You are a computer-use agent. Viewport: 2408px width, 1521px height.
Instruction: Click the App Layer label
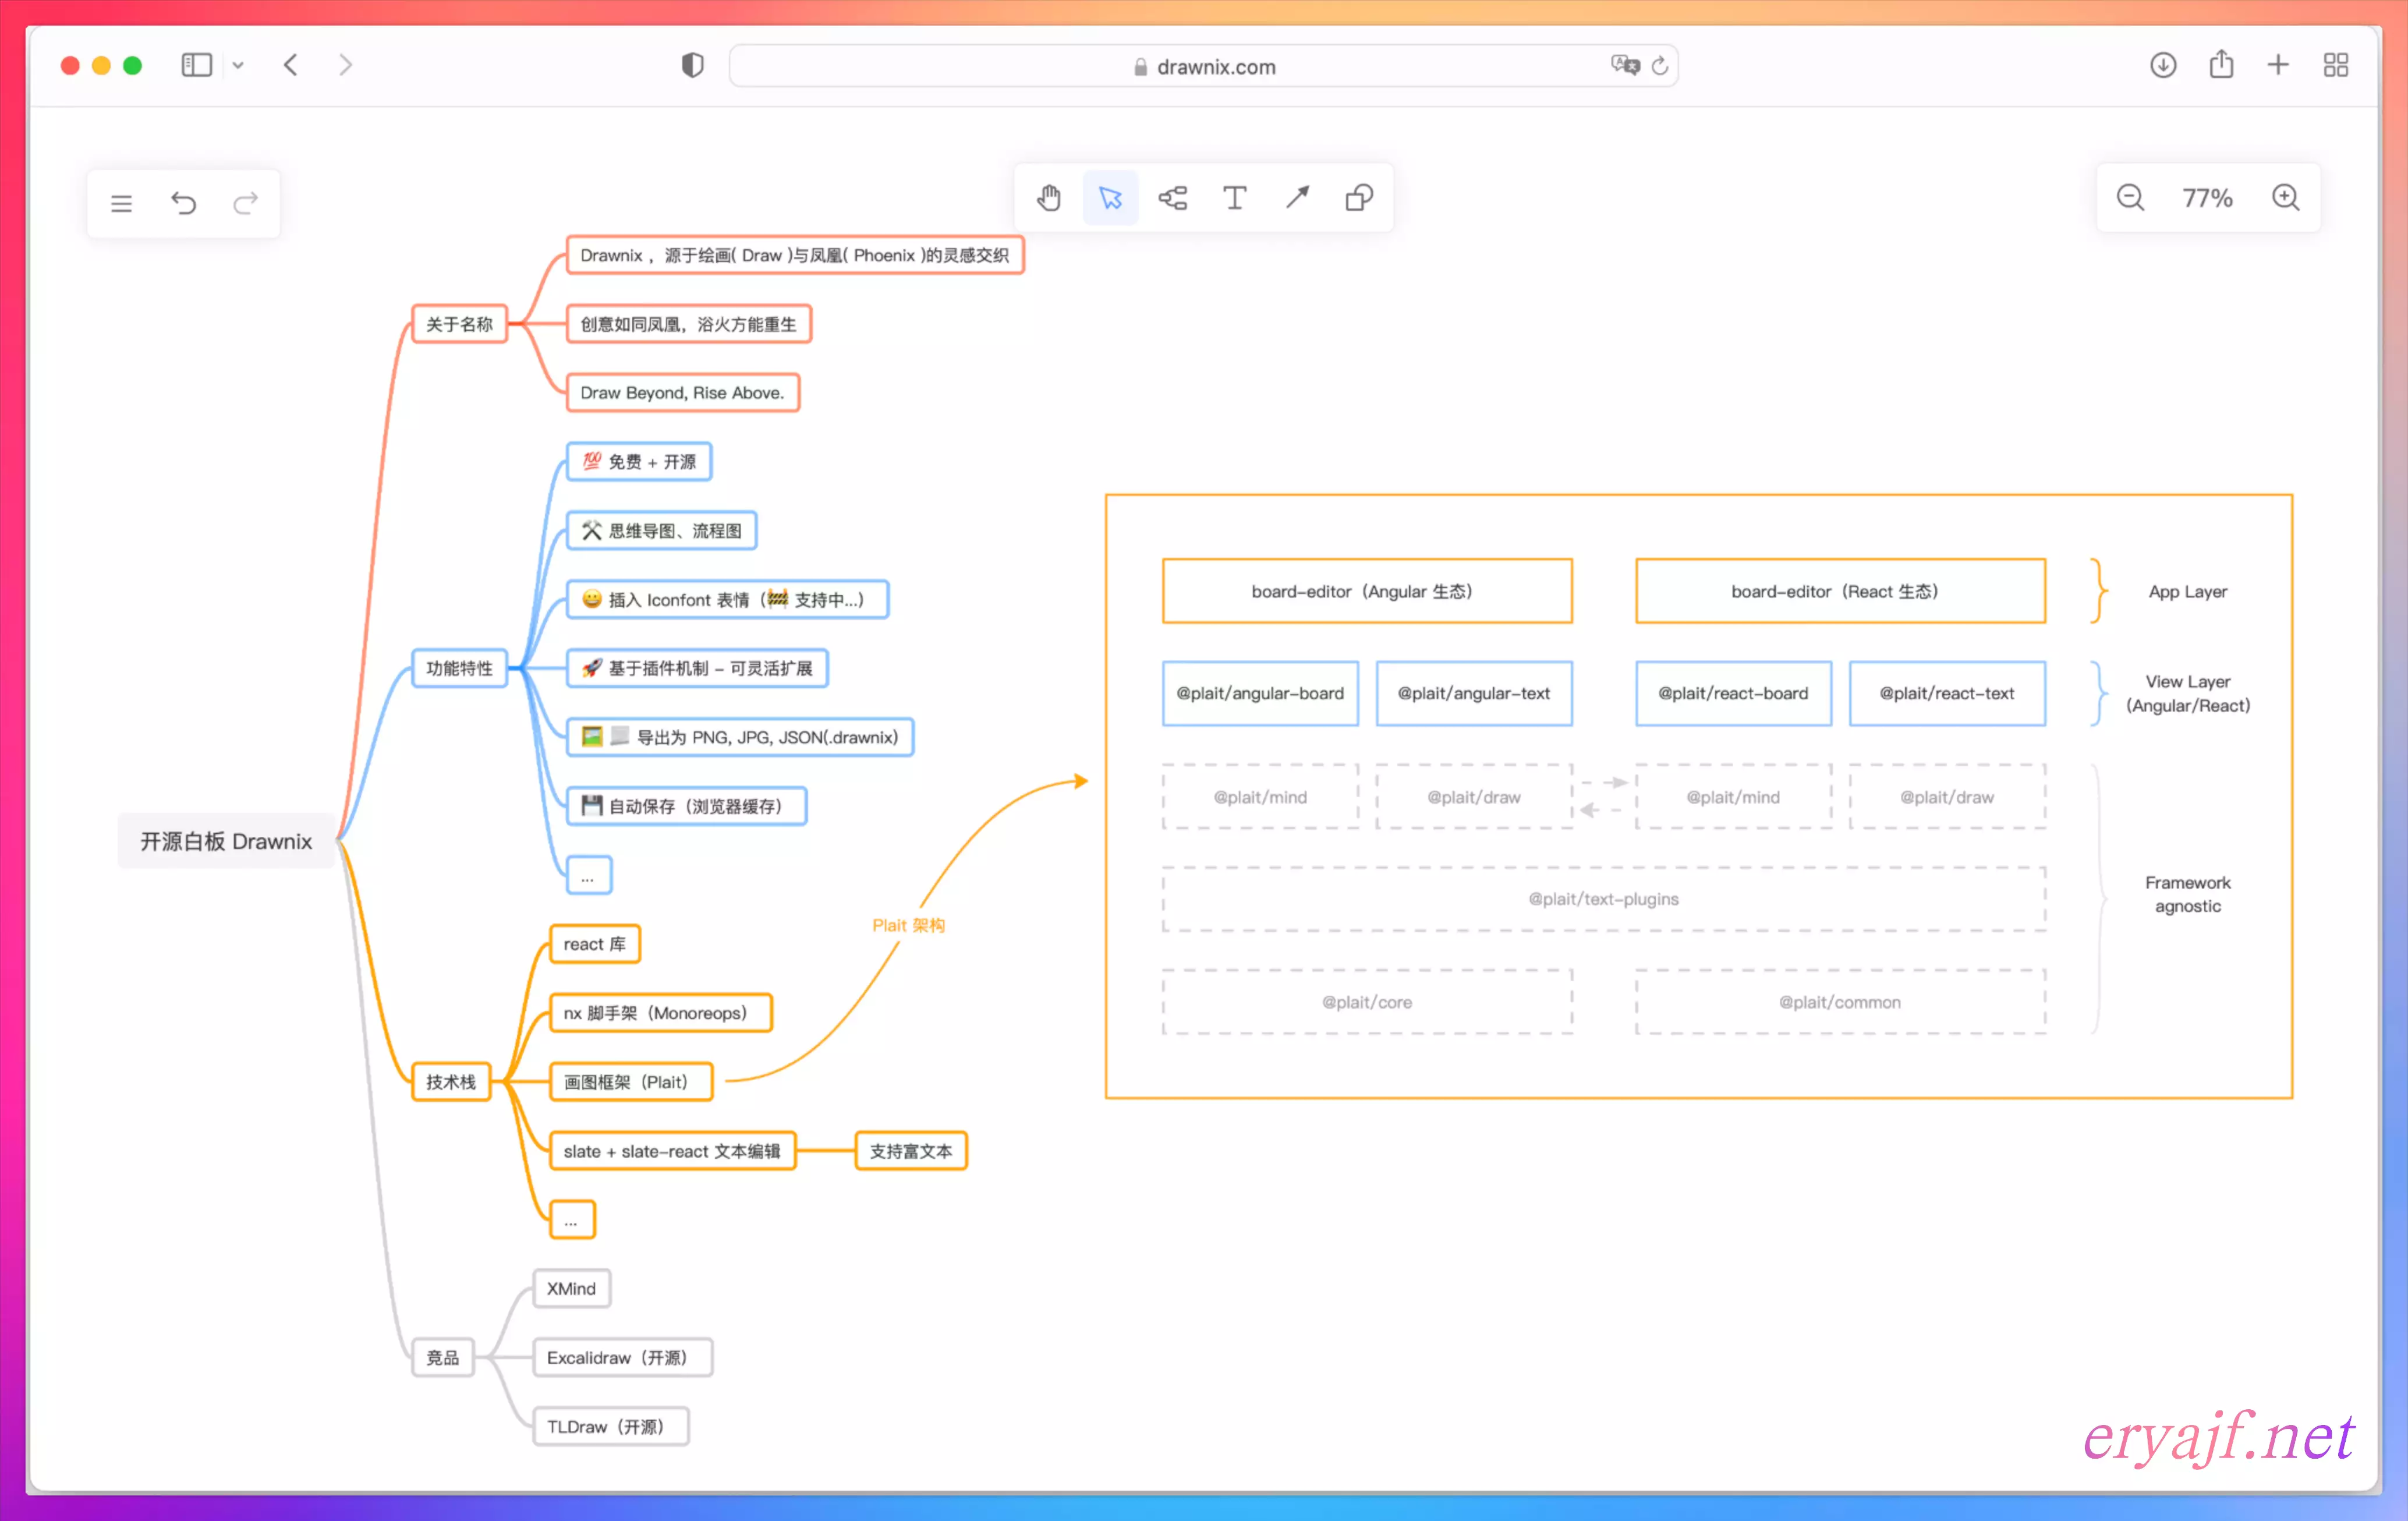(2187, 591)
